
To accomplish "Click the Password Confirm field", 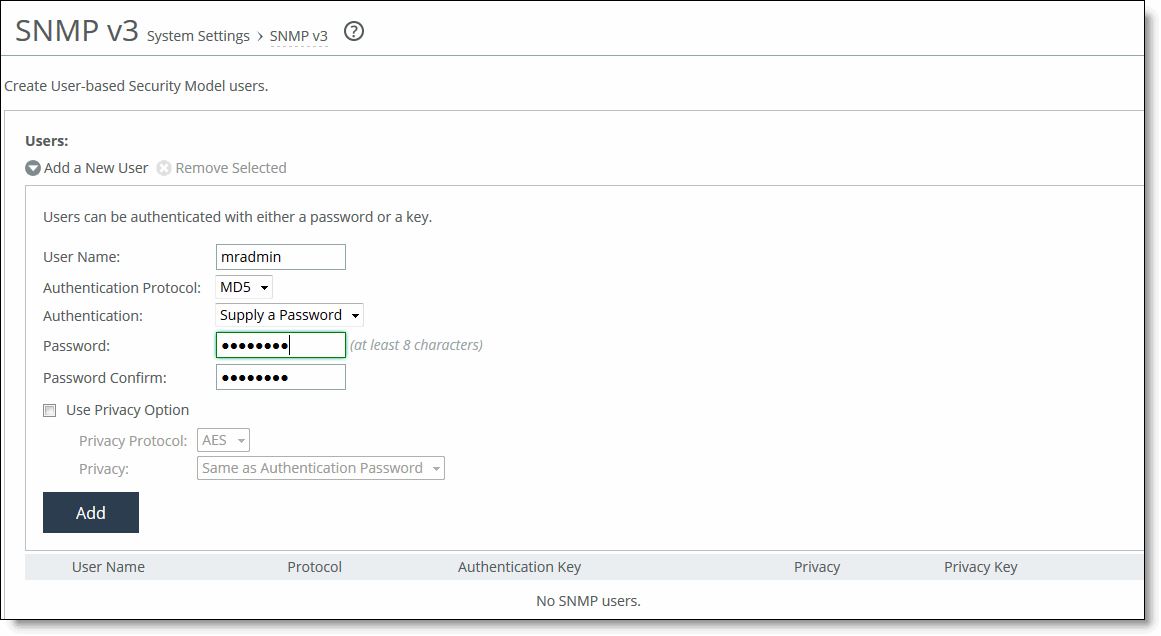I will pyautogui.click(x=280, y=377).
